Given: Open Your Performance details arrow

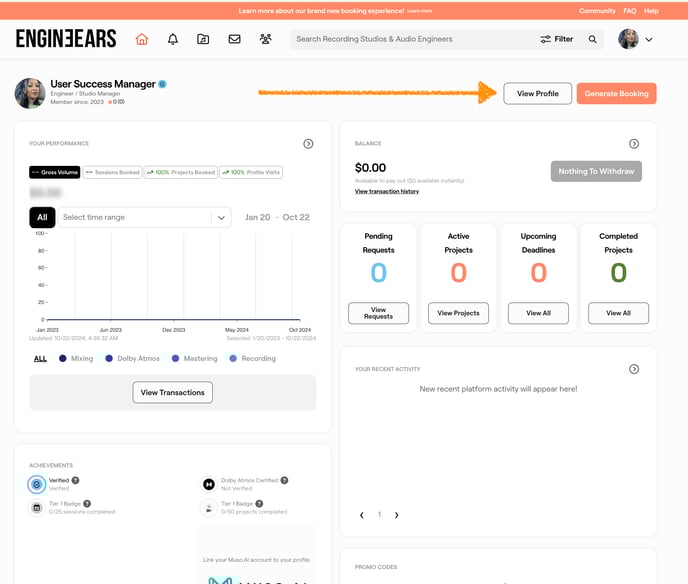Looking at the screenshot, I should [308, 144].
